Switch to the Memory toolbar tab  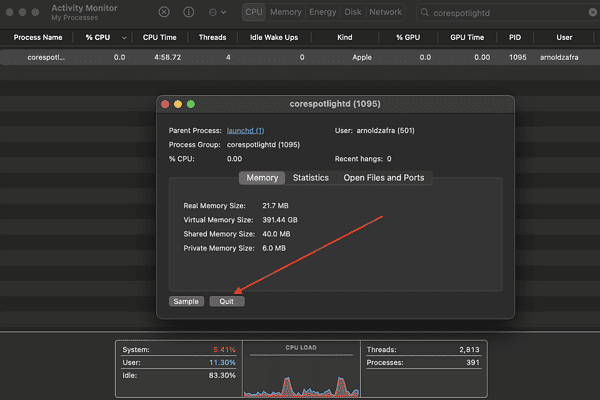point(286,12)
